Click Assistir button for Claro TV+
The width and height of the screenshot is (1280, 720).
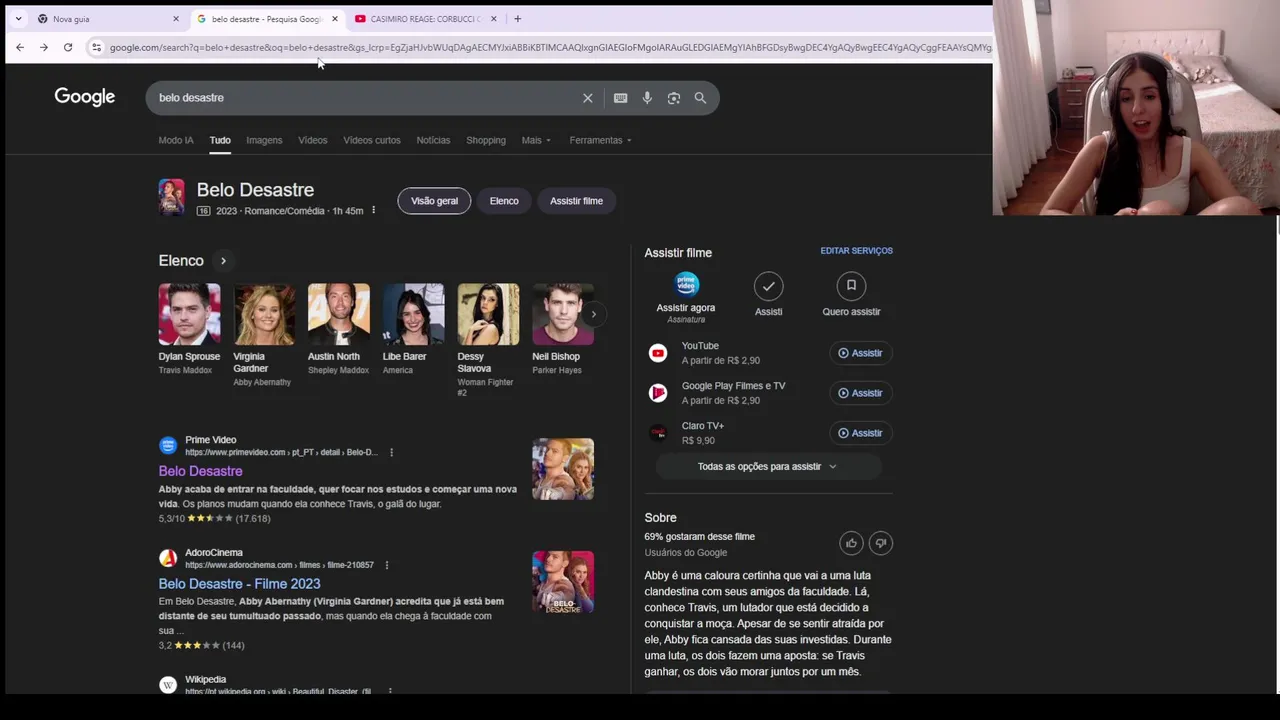(x=860, y=433)
